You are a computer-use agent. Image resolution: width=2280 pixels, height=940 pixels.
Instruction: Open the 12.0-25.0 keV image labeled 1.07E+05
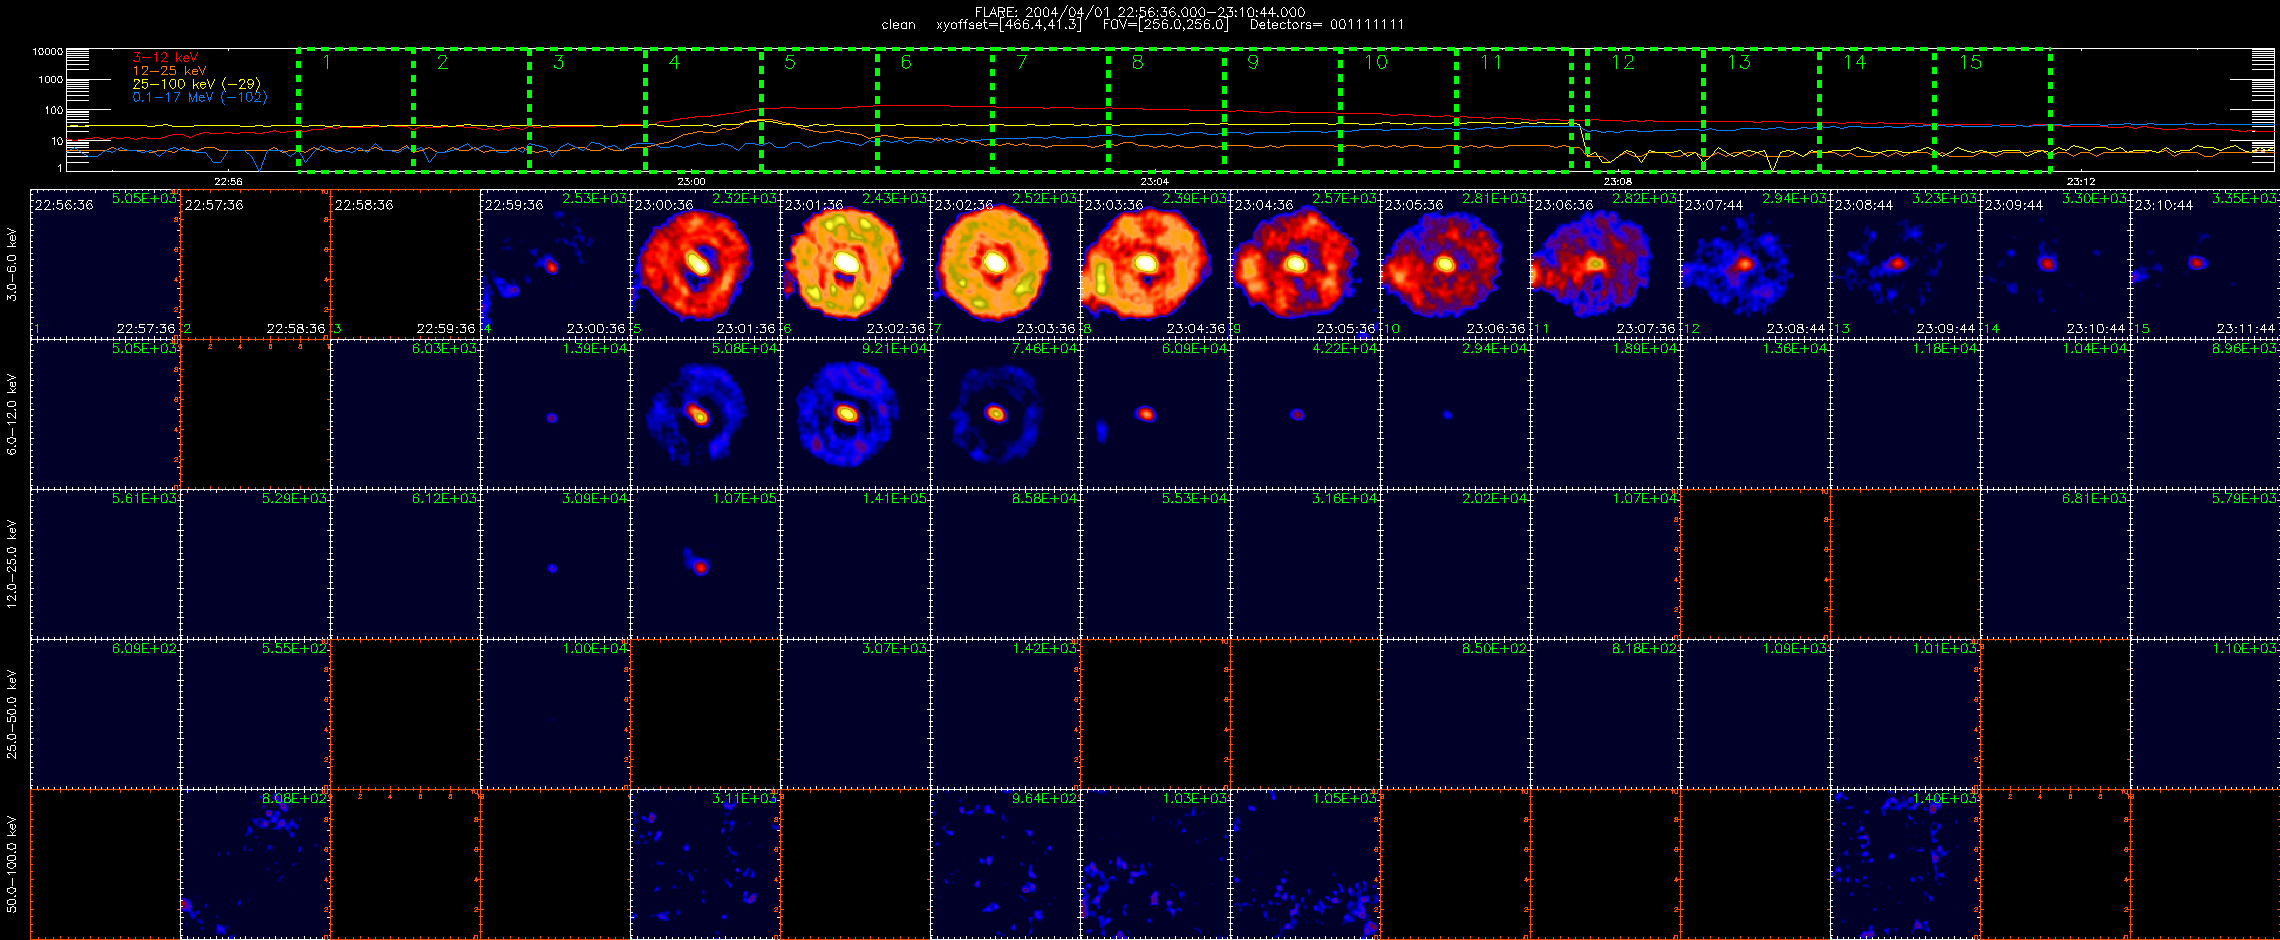pos(705,564)
